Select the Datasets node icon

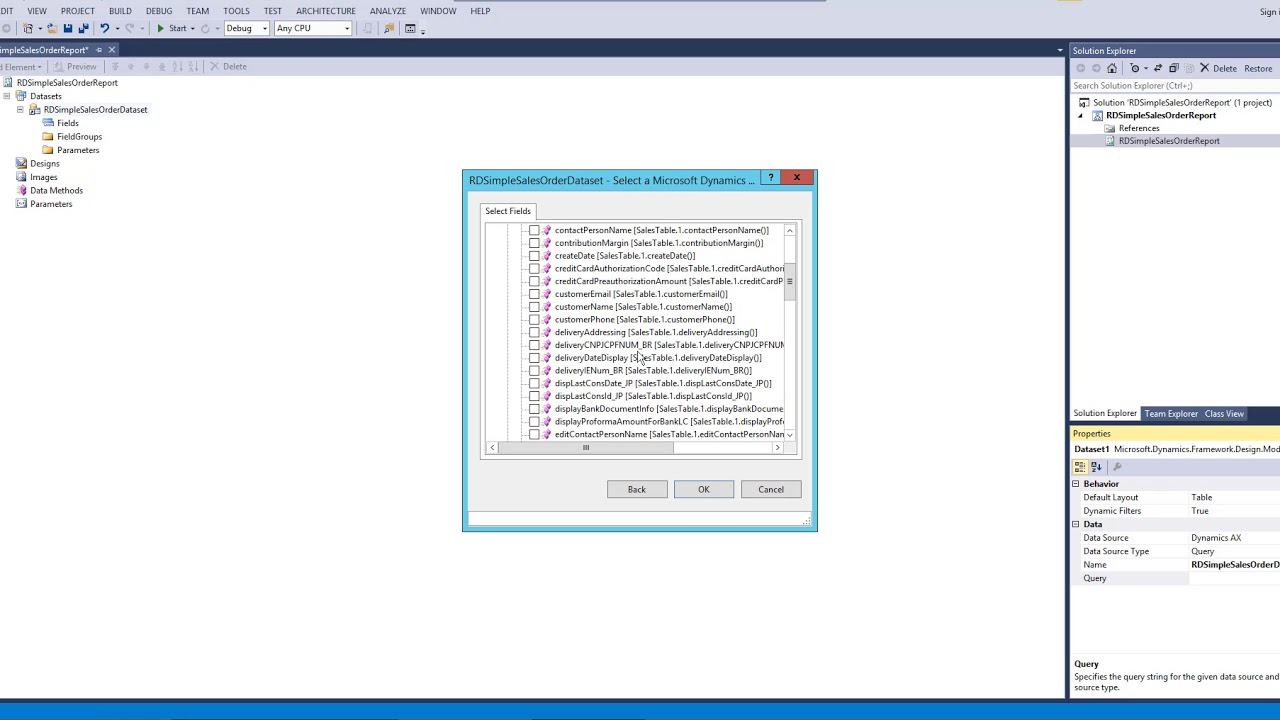point(21,96)
